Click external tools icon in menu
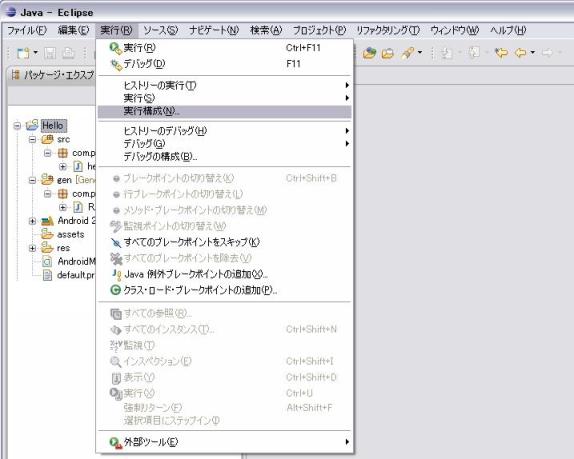The height and width of the screenshot is (459, 574). click(116, 443)
